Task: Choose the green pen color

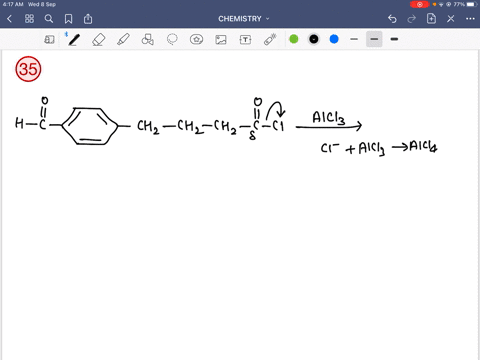Action: click(x=294, y=39)
